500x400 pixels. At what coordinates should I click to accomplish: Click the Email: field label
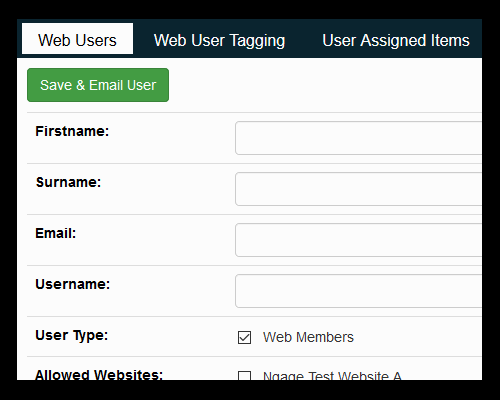pos(56,233)
